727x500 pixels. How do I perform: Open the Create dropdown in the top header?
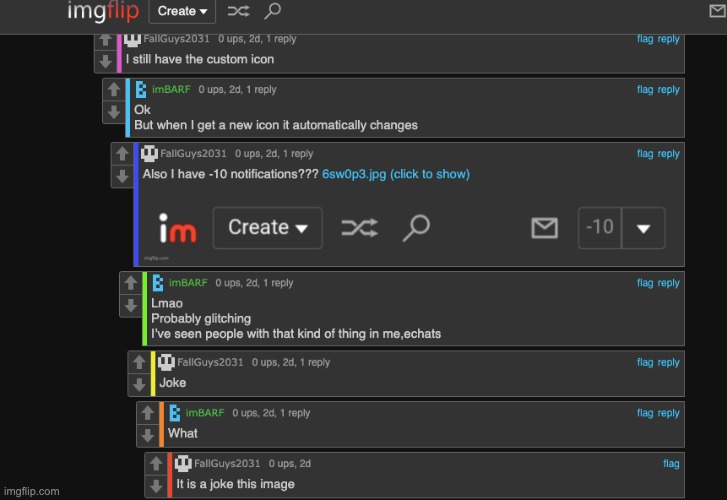click(182, 11)
